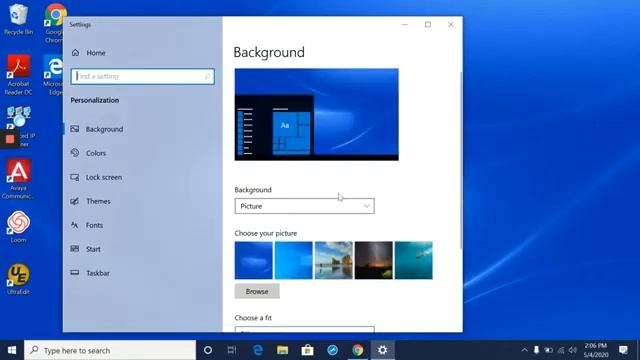Click the Home icon in Settings

76,53
